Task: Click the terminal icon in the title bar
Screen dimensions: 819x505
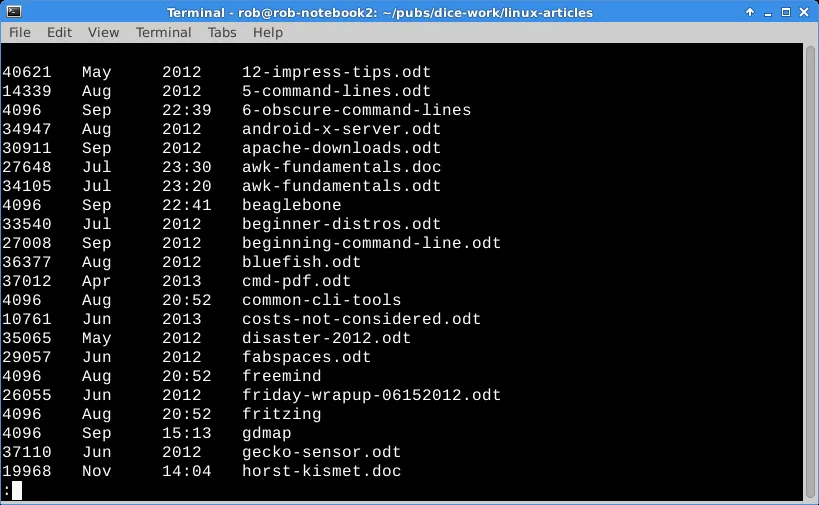Action: click(14, 11)
